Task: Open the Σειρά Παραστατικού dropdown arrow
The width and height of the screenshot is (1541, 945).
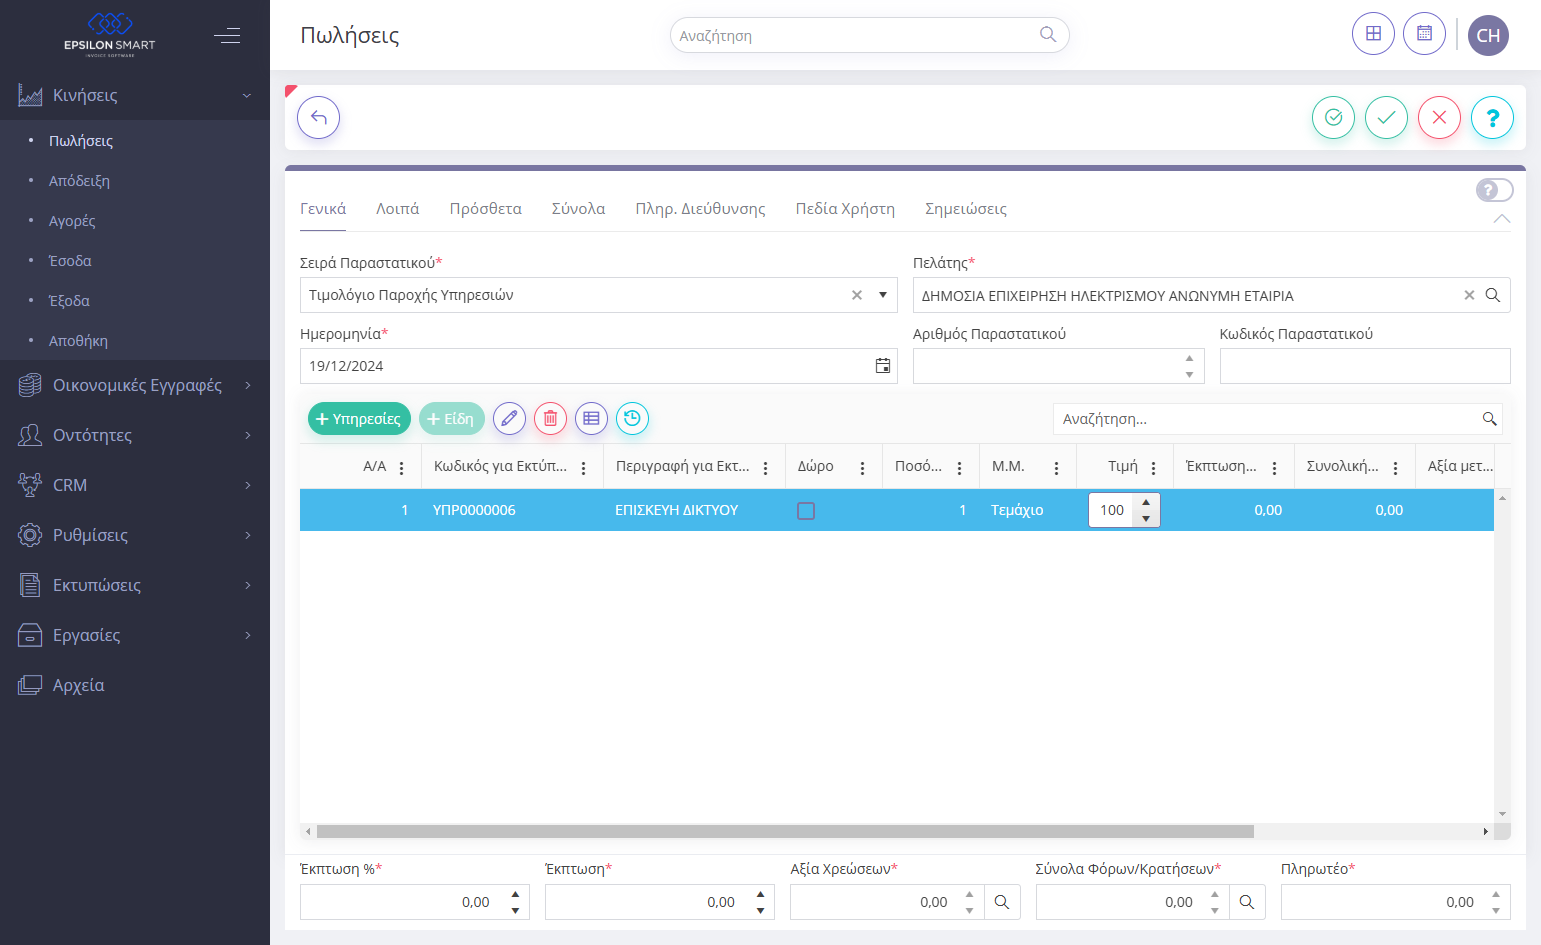Action: (x=883, y=295)
